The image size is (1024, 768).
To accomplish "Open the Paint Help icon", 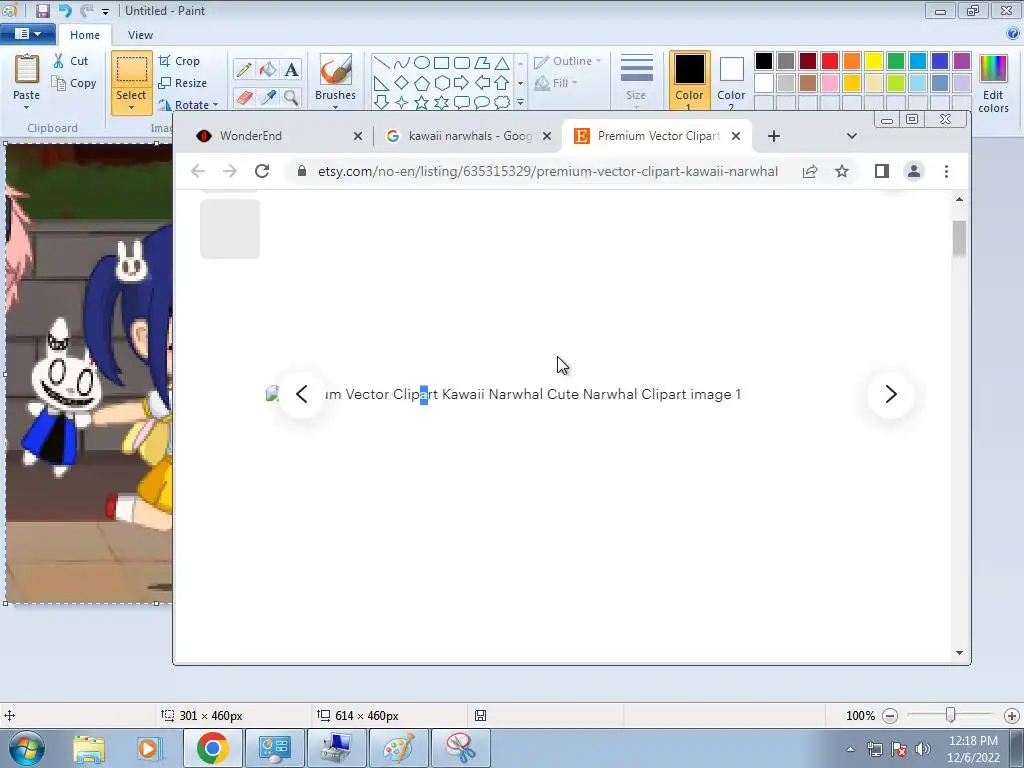I will coord(1013,34).
